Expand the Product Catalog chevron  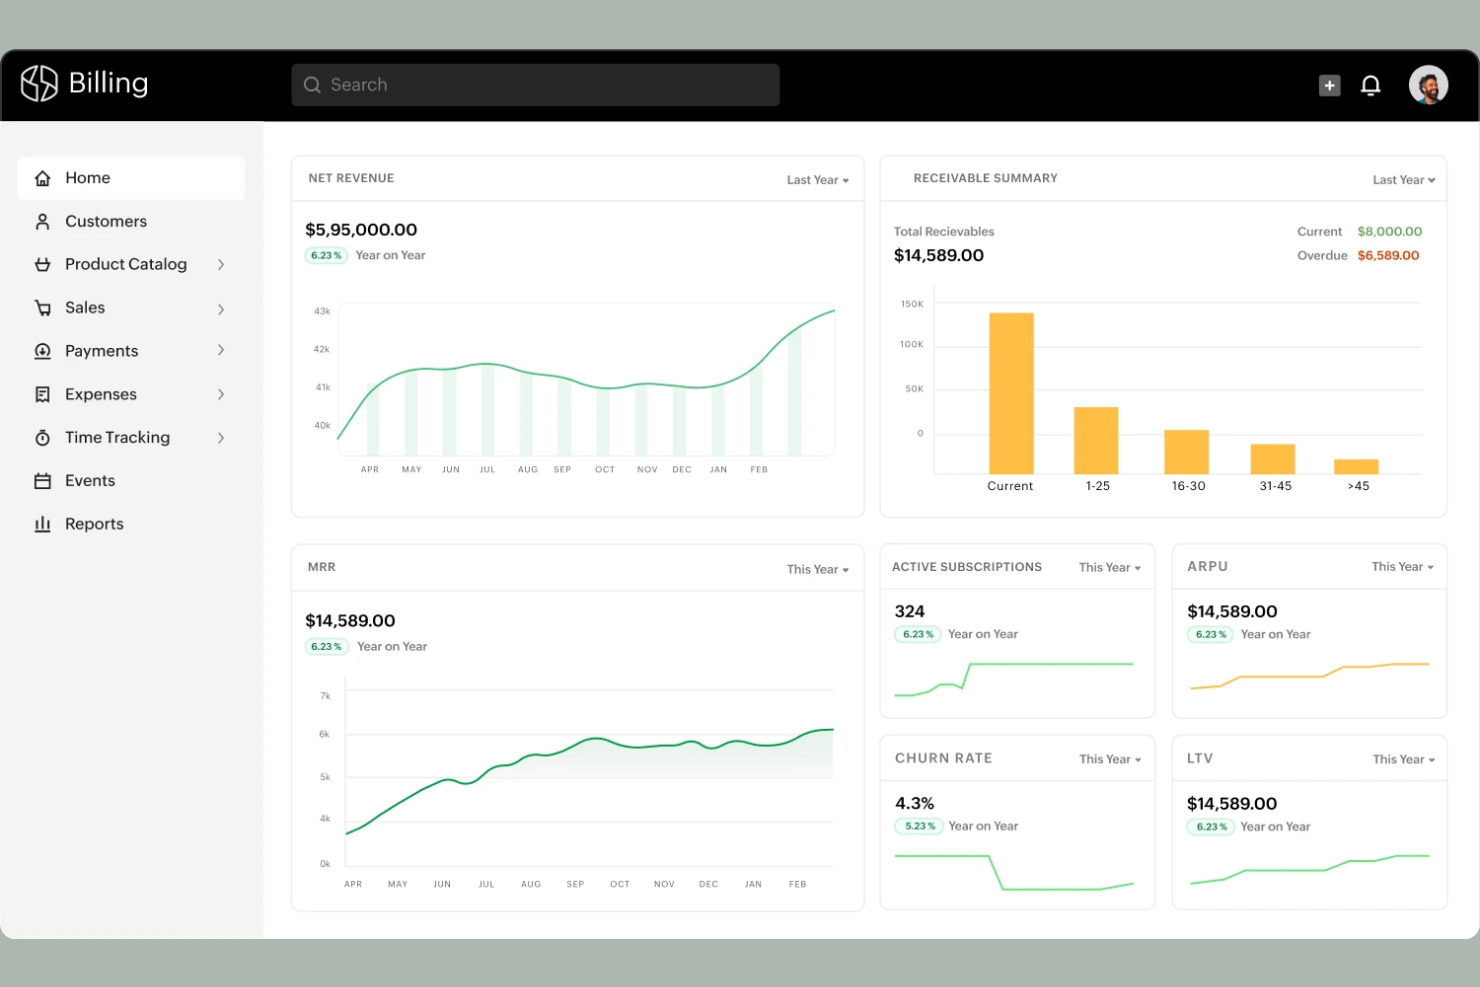(x=221, y=264)
